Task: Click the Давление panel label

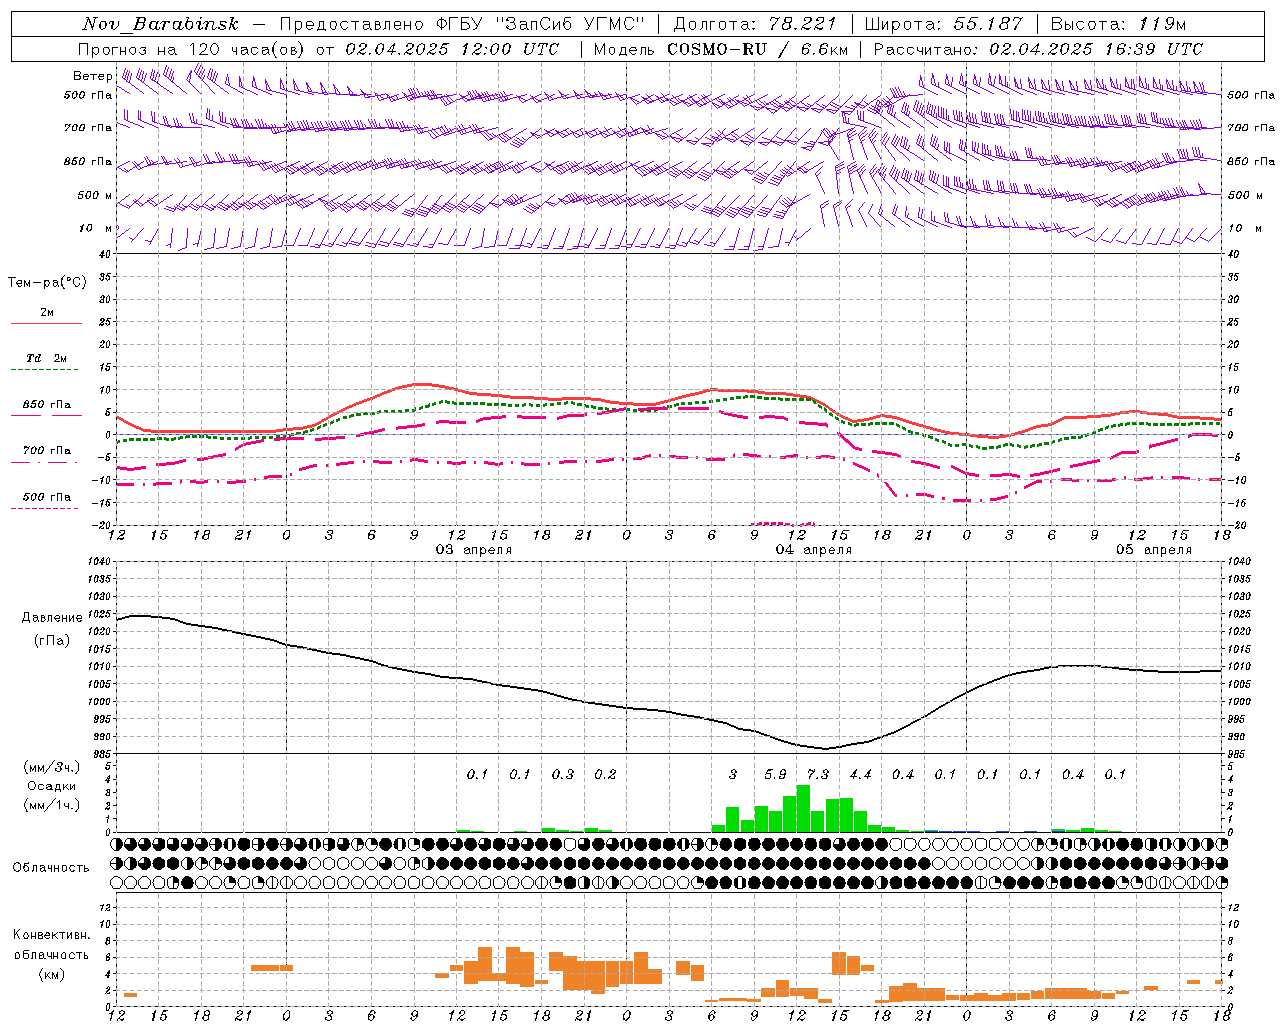Action: [x=52, y=618]
